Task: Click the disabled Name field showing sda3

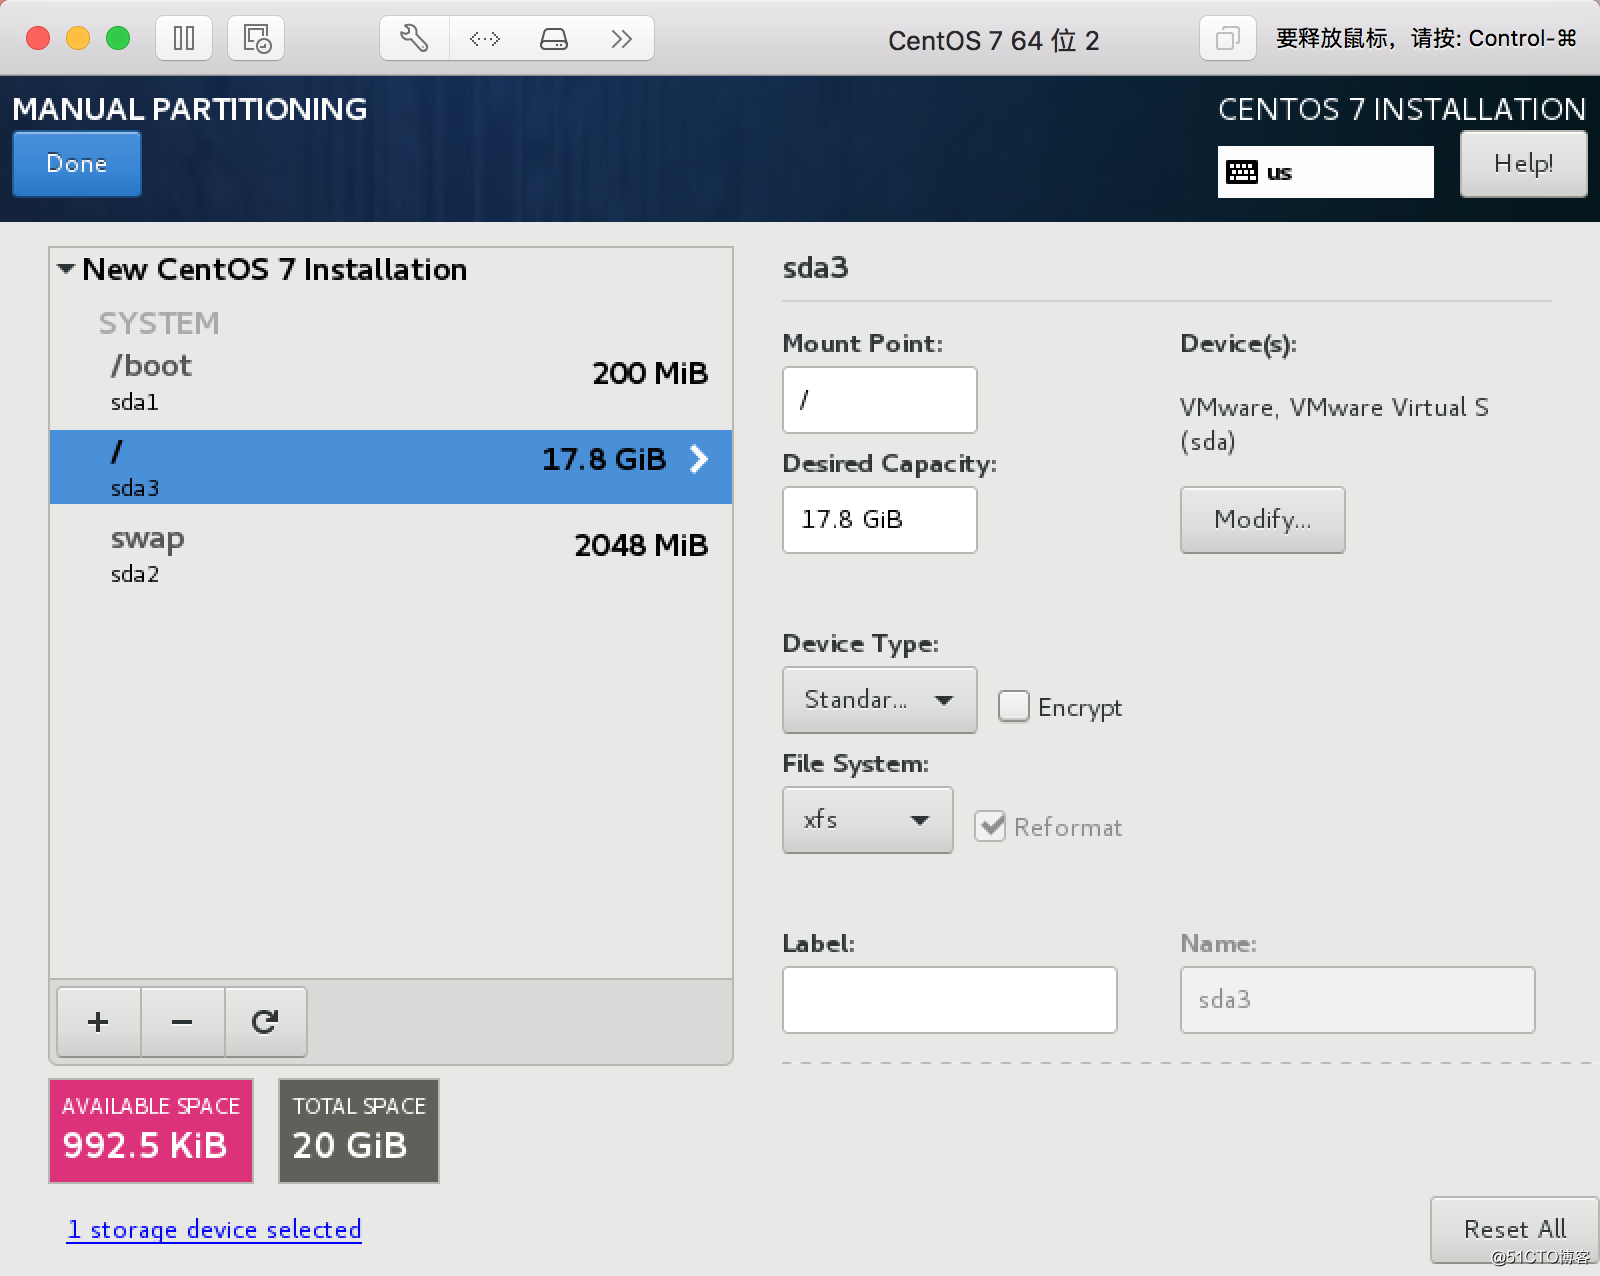Action: click(x=1357, y=1000)
